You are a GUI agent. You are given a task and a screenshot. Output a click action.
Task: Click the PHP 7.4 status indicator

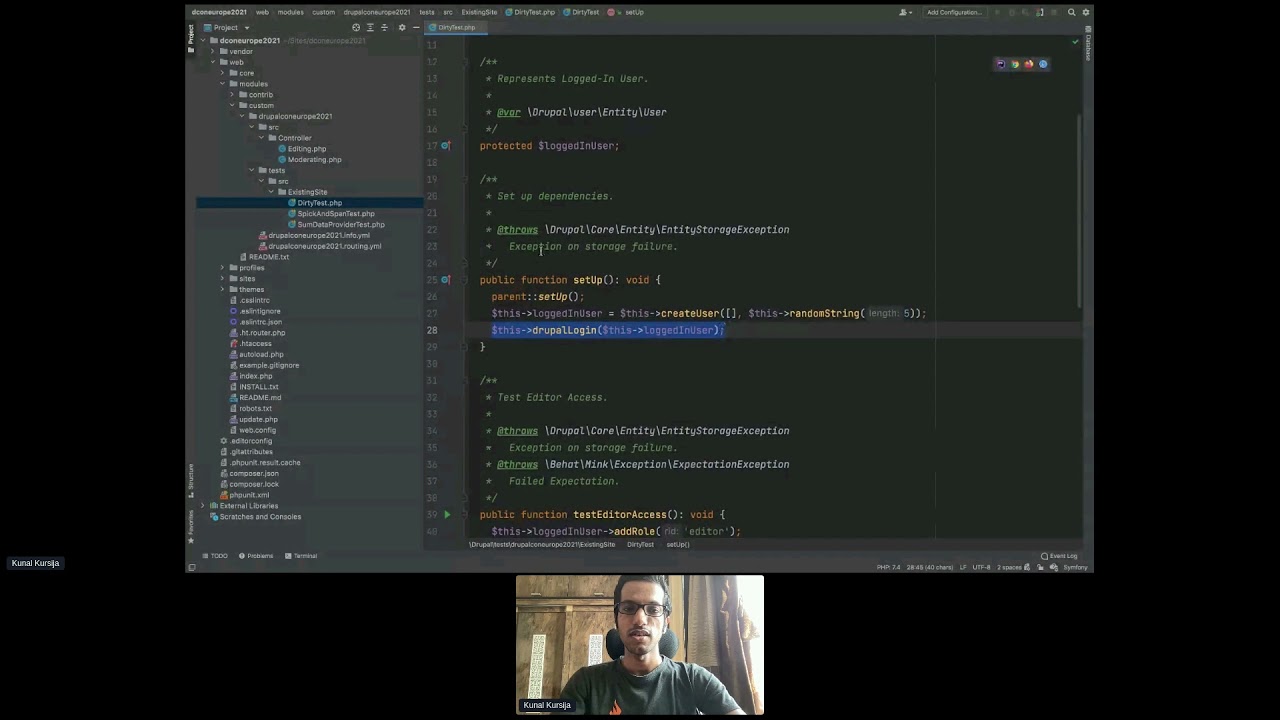pos(888,567)
